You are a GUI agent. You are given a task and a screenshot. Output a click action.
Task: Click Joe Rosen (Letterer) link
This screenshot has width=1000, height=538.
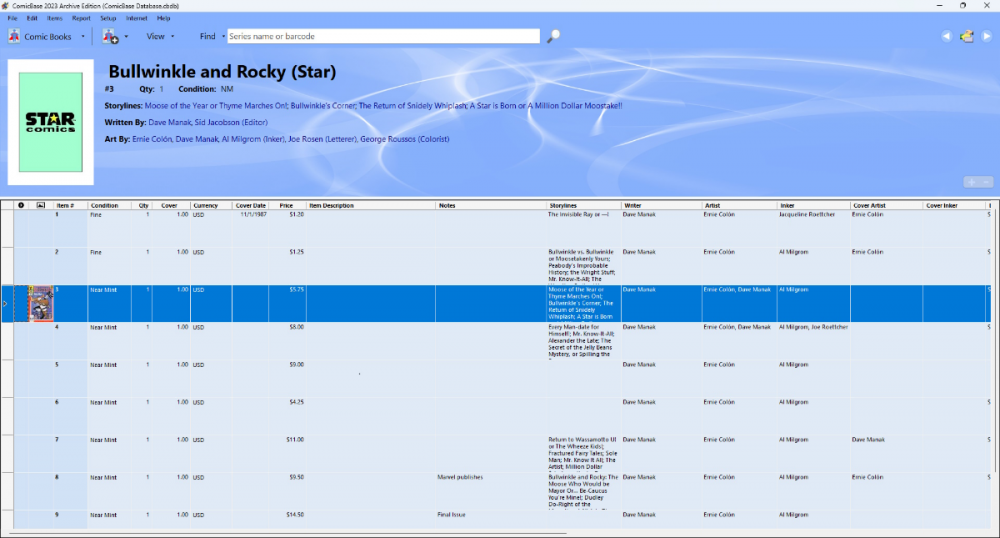click(x=322, y=139)
